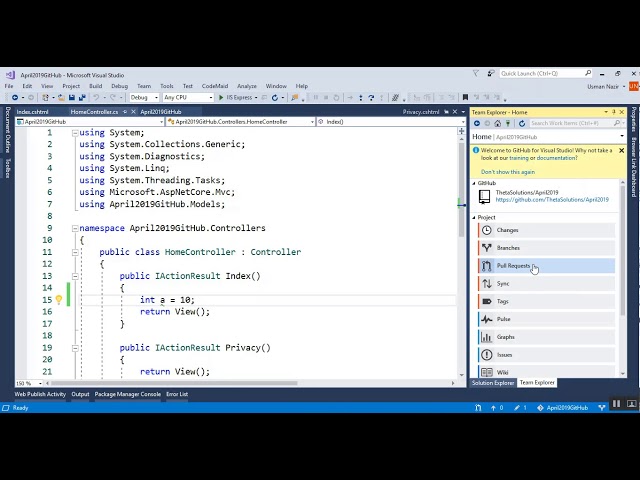Click the Save All toolbar icon

(x=82, y=98)
